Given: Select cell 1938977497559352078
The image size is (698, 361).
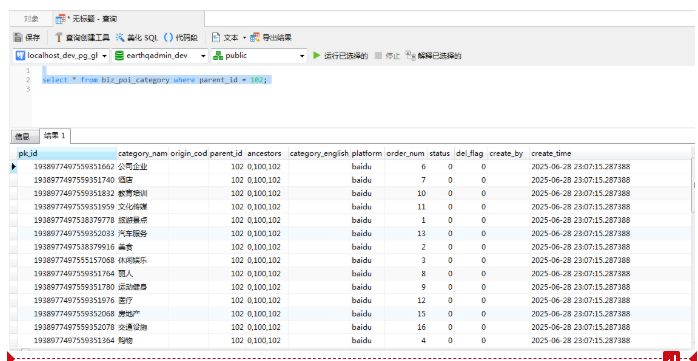Looking at the screenshot, I should tap(67, 327).
